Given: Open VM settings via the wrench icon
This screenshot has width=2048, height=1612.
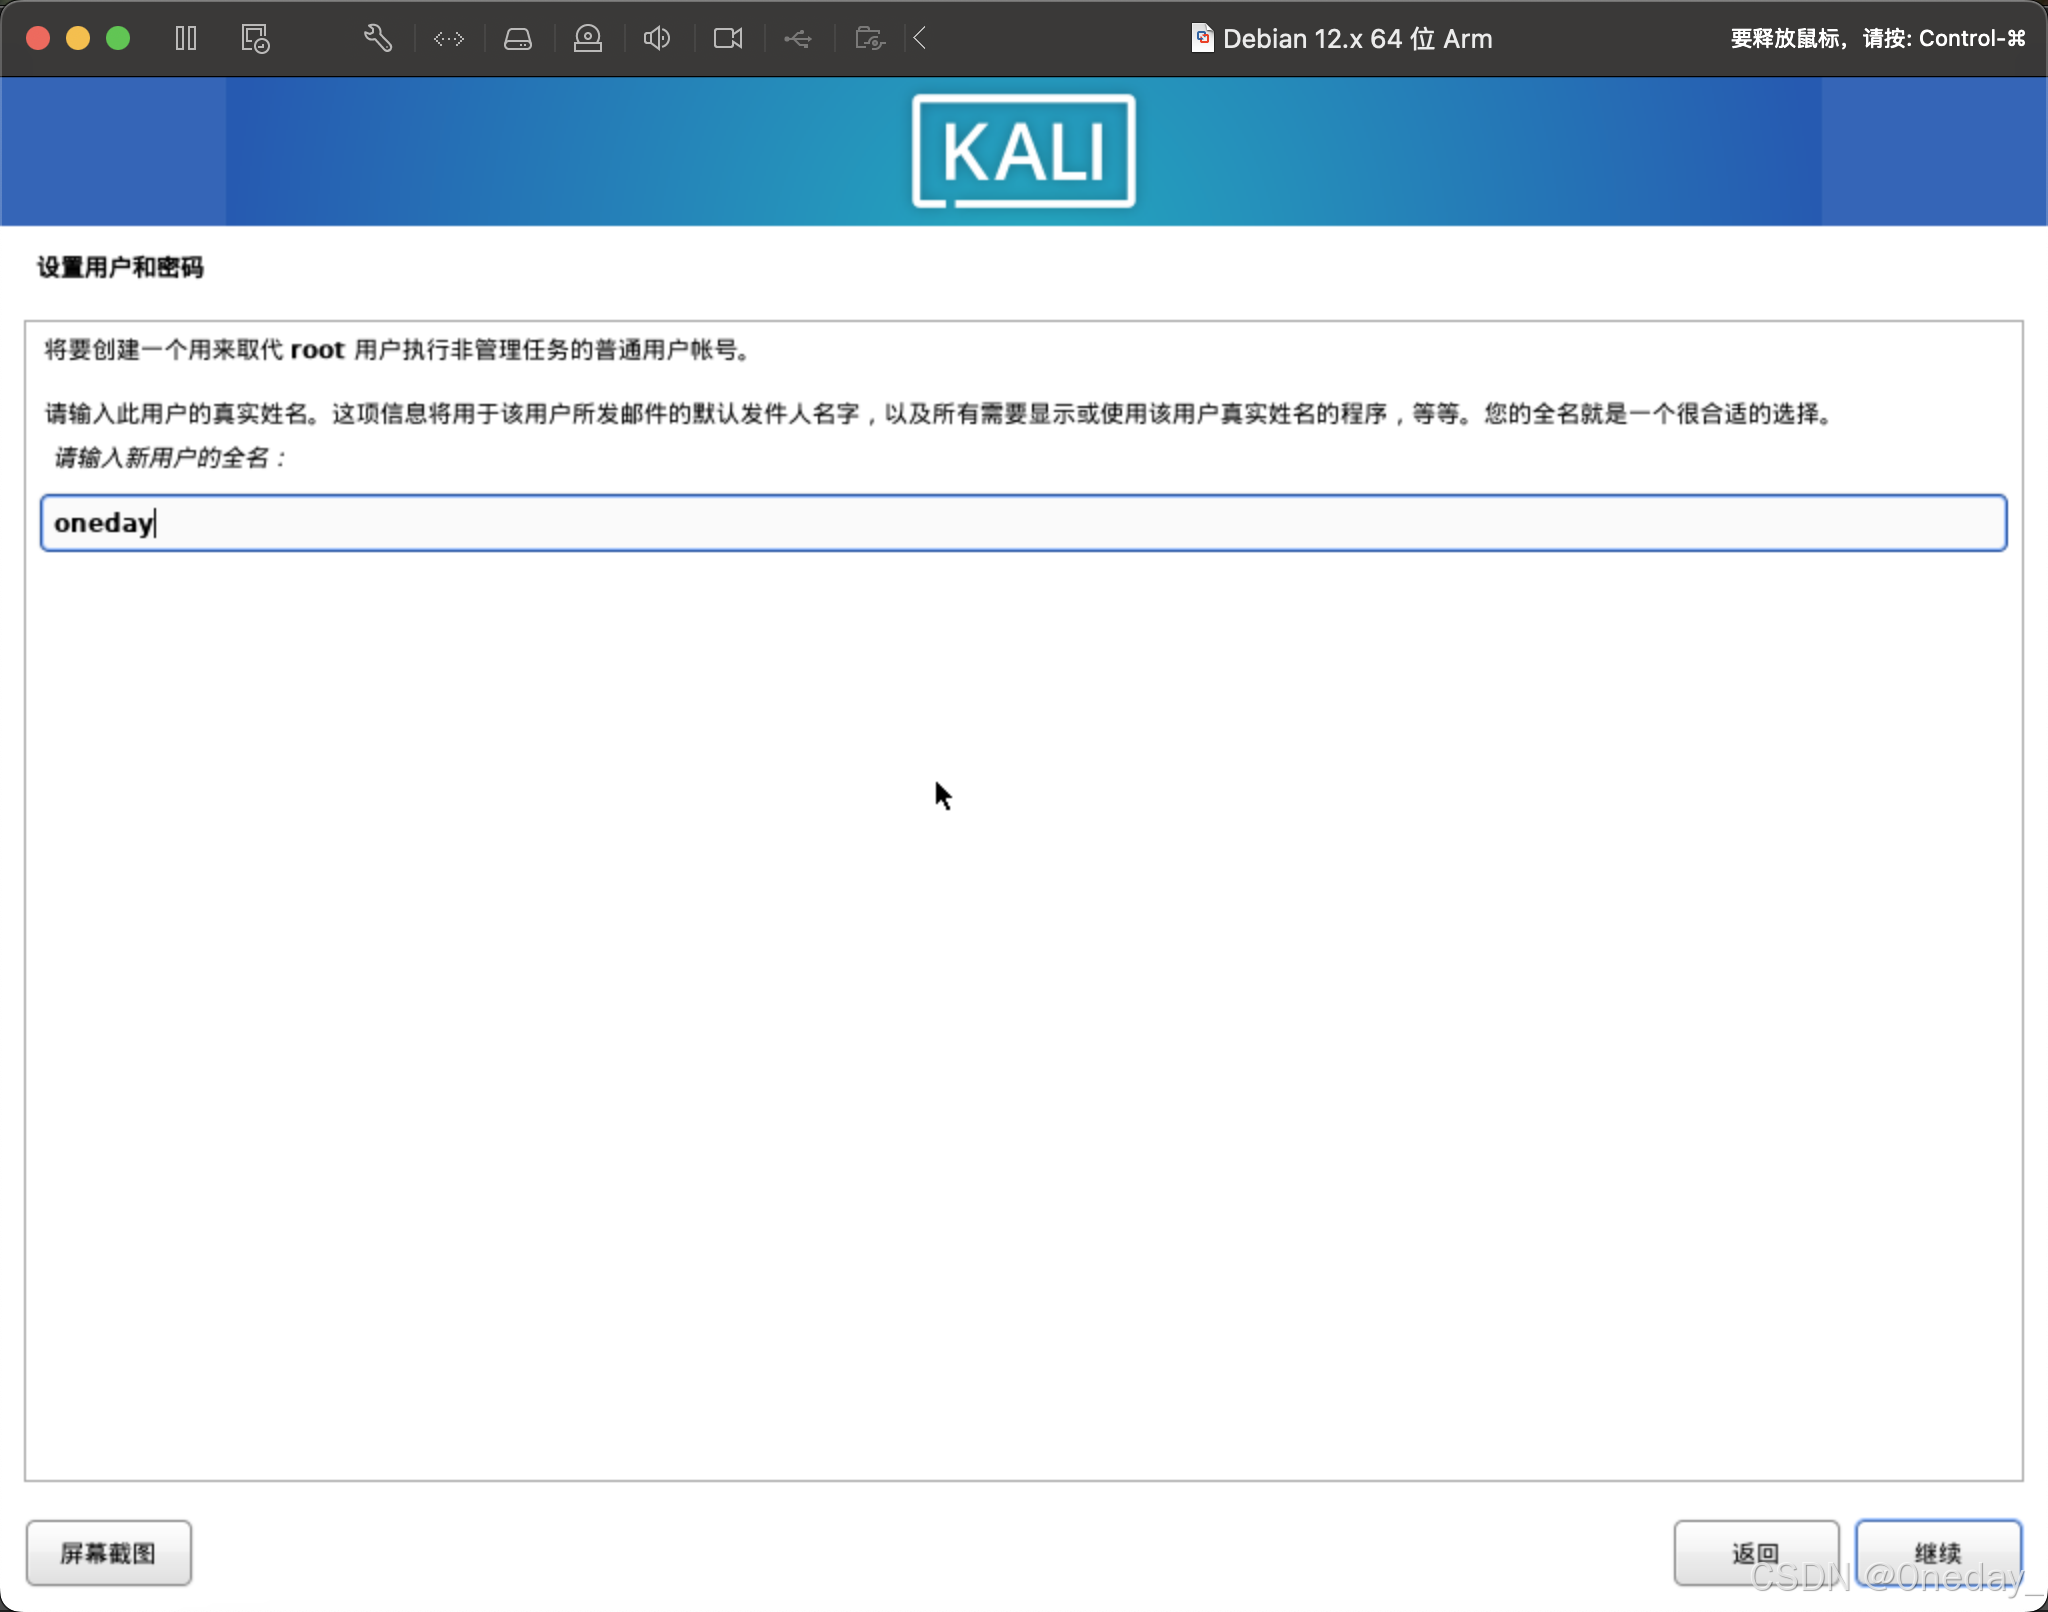Looking at the screenshot, I should [378, 38].
